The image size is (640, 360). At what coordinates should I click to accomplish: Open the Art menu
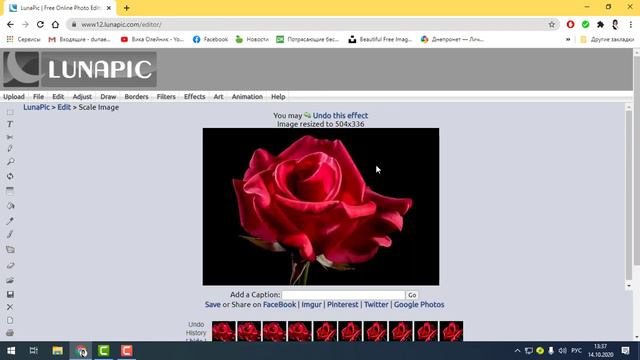pyautogui.click(x=218, y=97)
